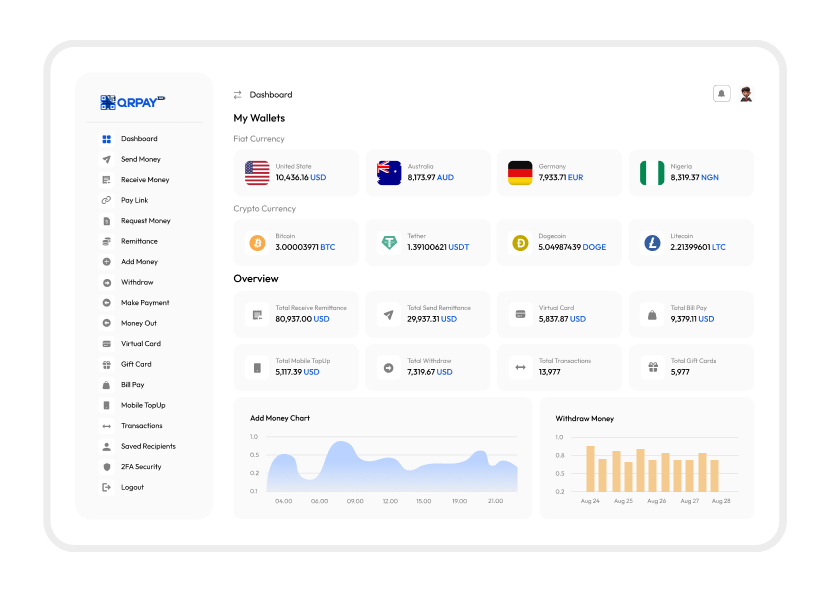
Task: Click the QRPAY logo
Action: click(133, 102)
